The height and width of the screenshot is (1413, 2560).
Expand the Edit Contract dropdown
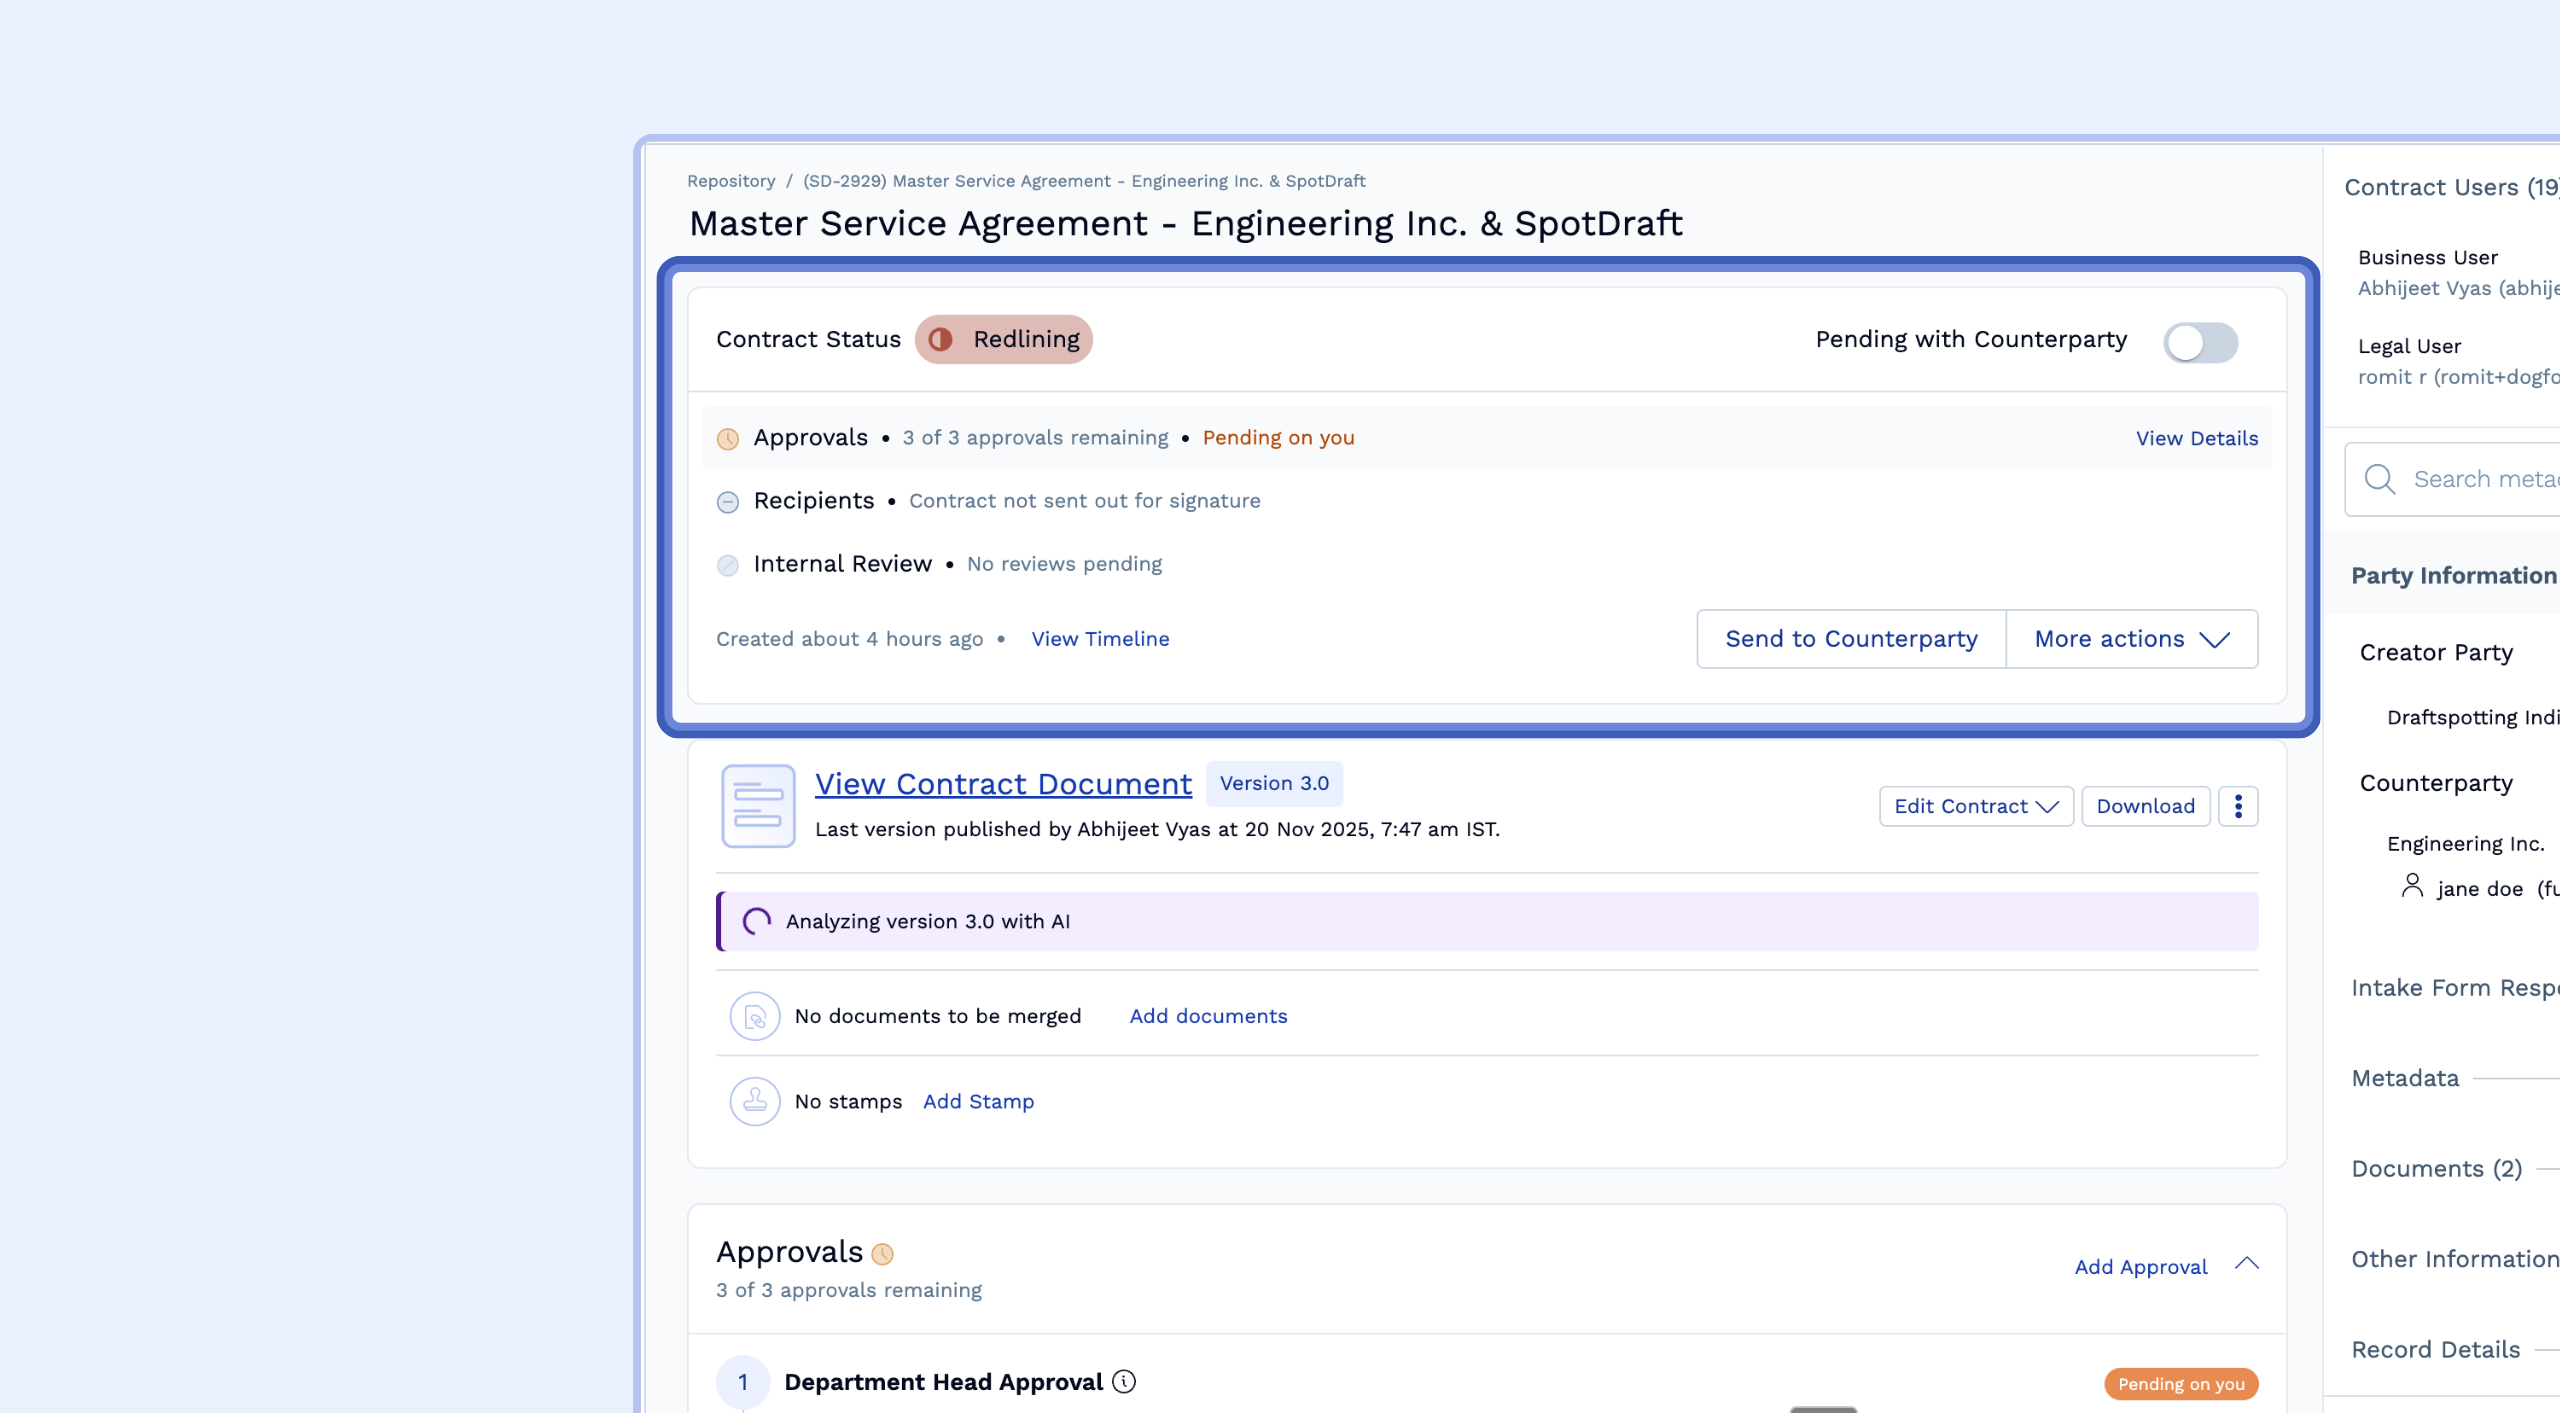click(x=1975, y=806)
